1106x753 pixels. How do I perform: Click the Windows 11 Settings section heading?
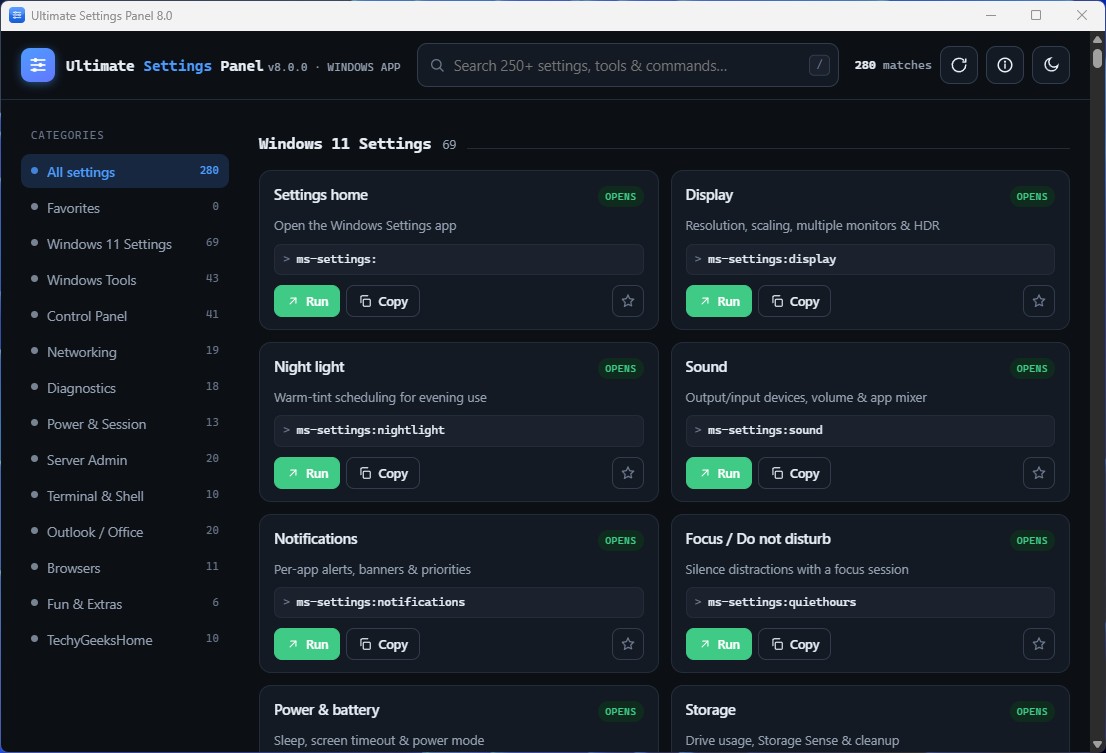click(344, 143)
